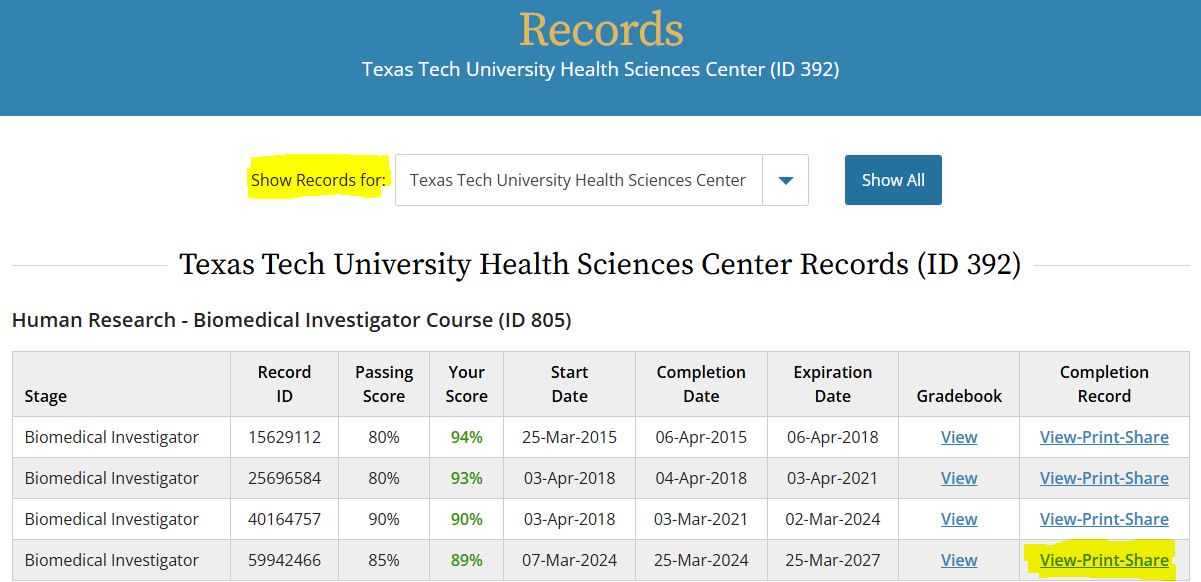Viewport: 1201px width, 582px height.
Task: Click the Human Research Biomedical Investigator Course heading
Action: click(x=291, y=320)
